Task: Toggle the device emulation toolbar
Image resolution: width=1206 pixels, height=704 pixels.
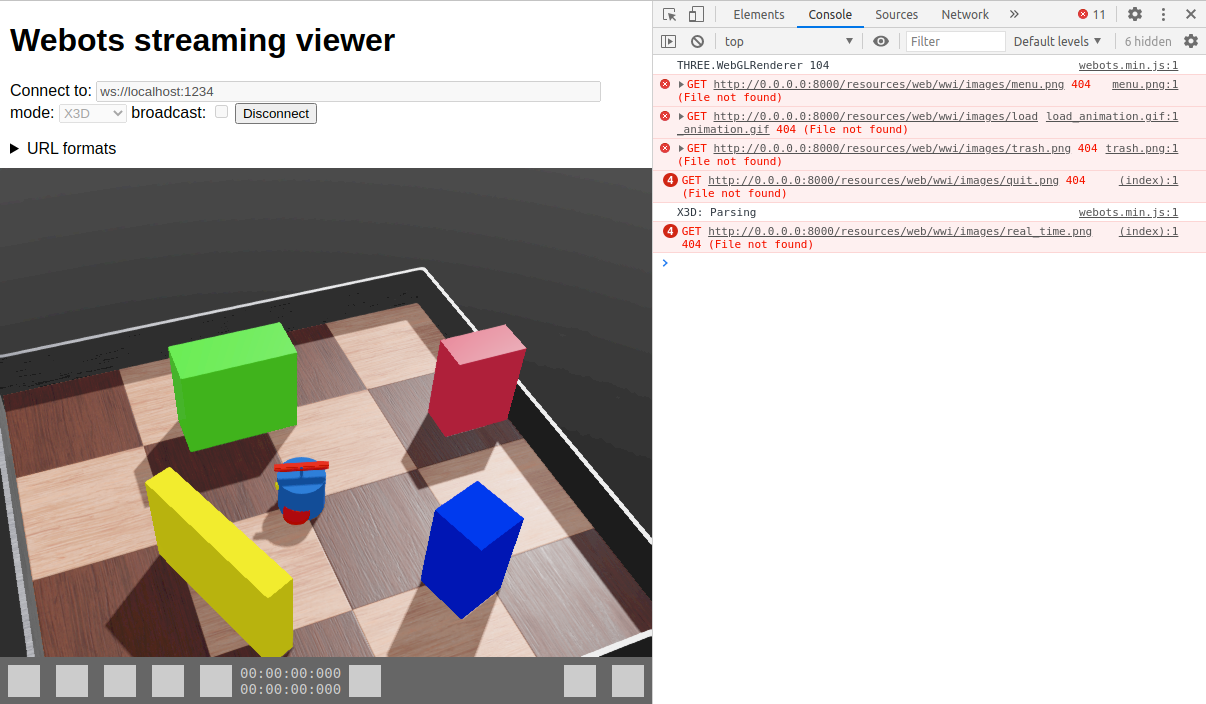Action: [x=694, y=14]
